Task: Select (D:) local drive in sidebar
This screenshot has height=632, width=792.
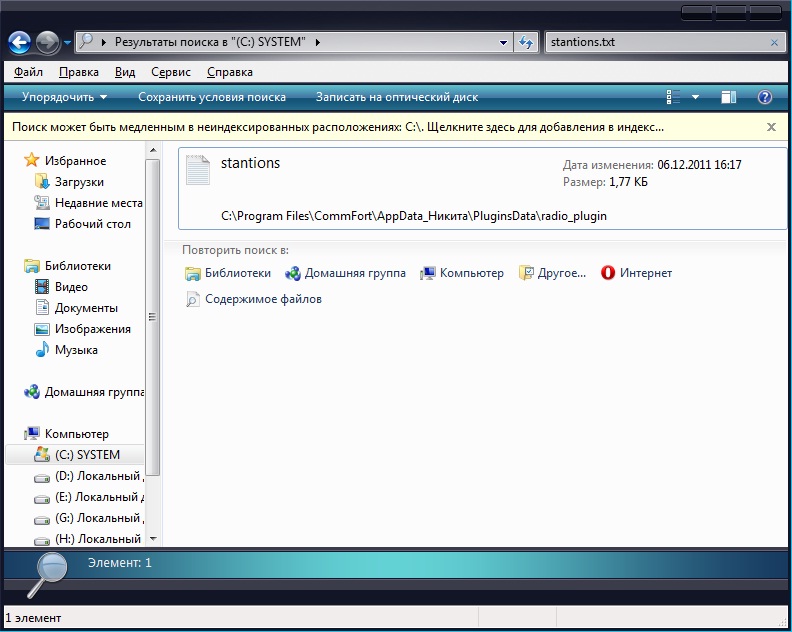Action: tap(90, 476)
